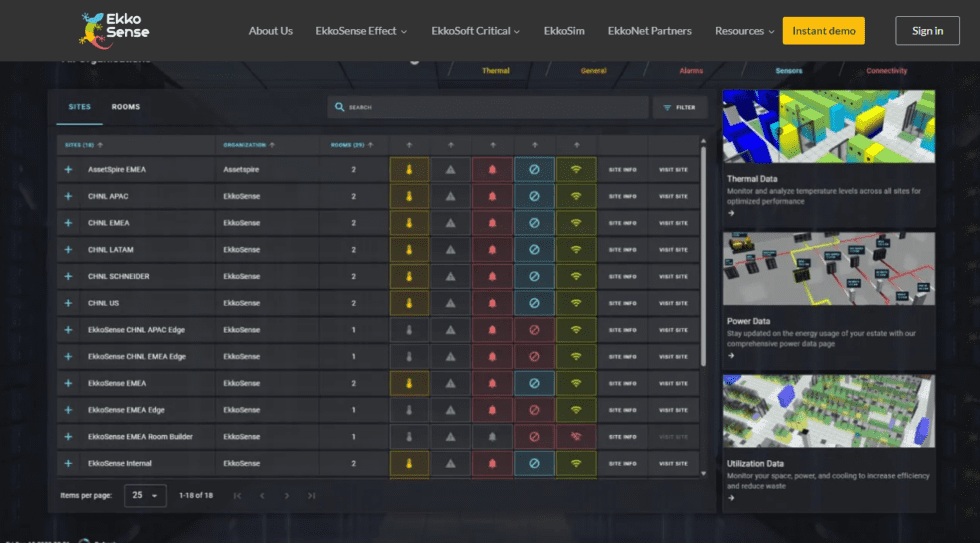Go to the last page
Screen dimensions: 980x543
coord(311,496)
